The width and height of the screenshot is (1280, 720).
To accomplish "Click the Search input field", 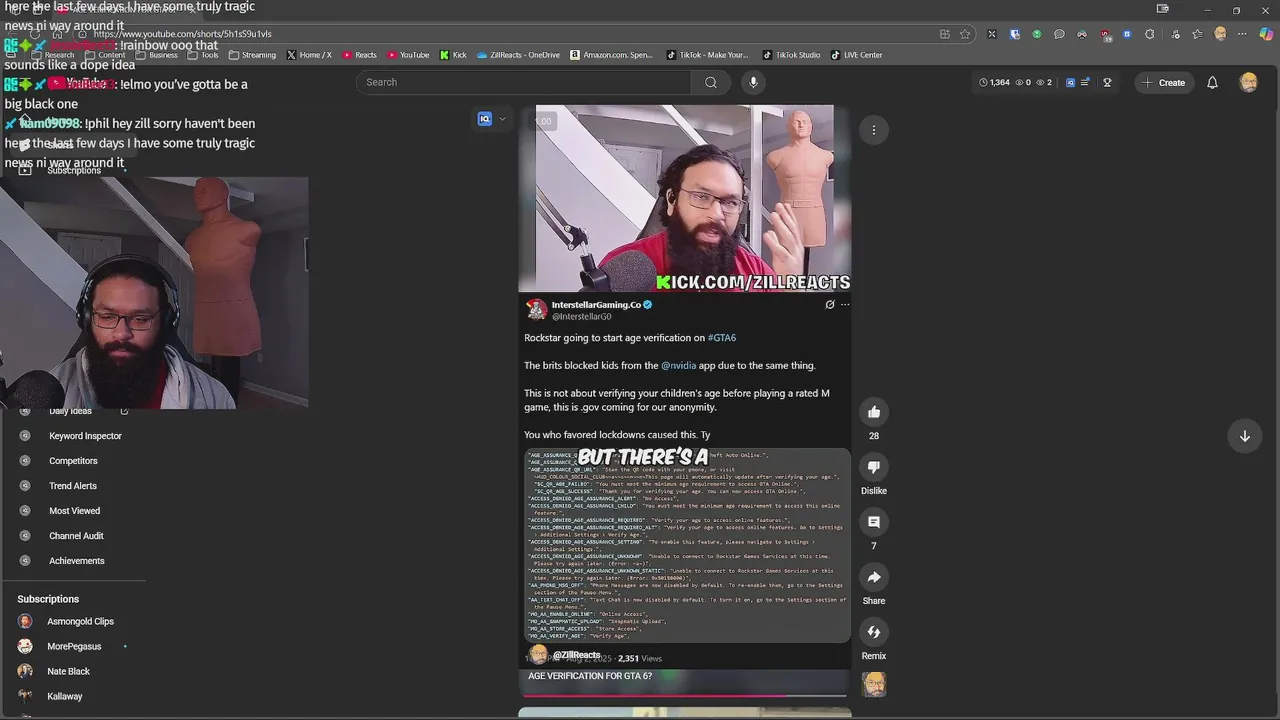I will (x=525, y=82).
